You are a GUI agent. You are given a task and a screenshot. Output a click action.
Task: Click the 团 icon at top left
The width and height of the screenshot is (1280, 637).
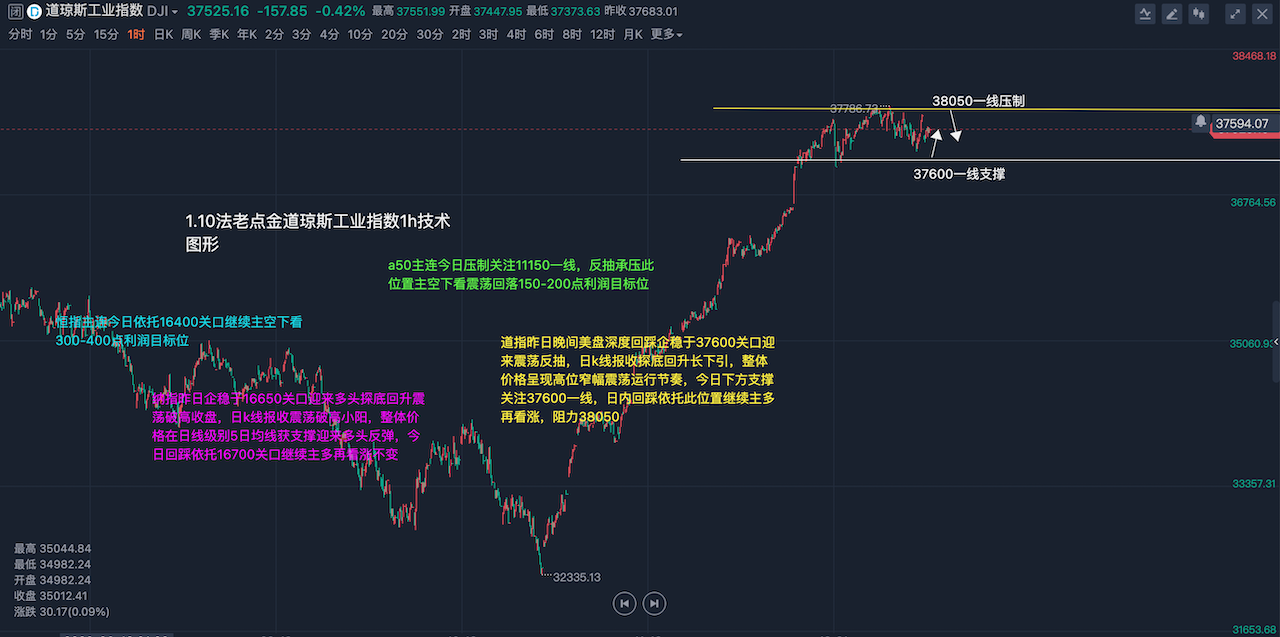[x=15, y=12]
